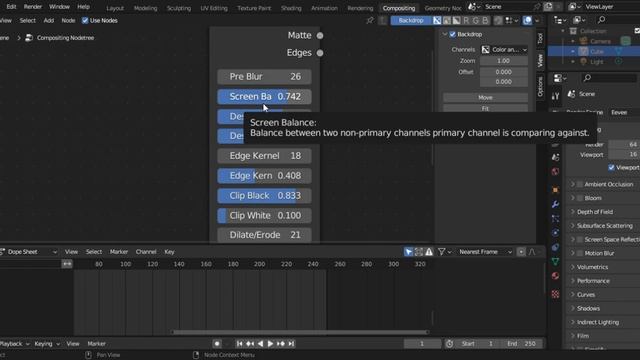The width and height of the screenshot is (640, 360).
Task: Click the Matte output socket
Action: point(320,36)
